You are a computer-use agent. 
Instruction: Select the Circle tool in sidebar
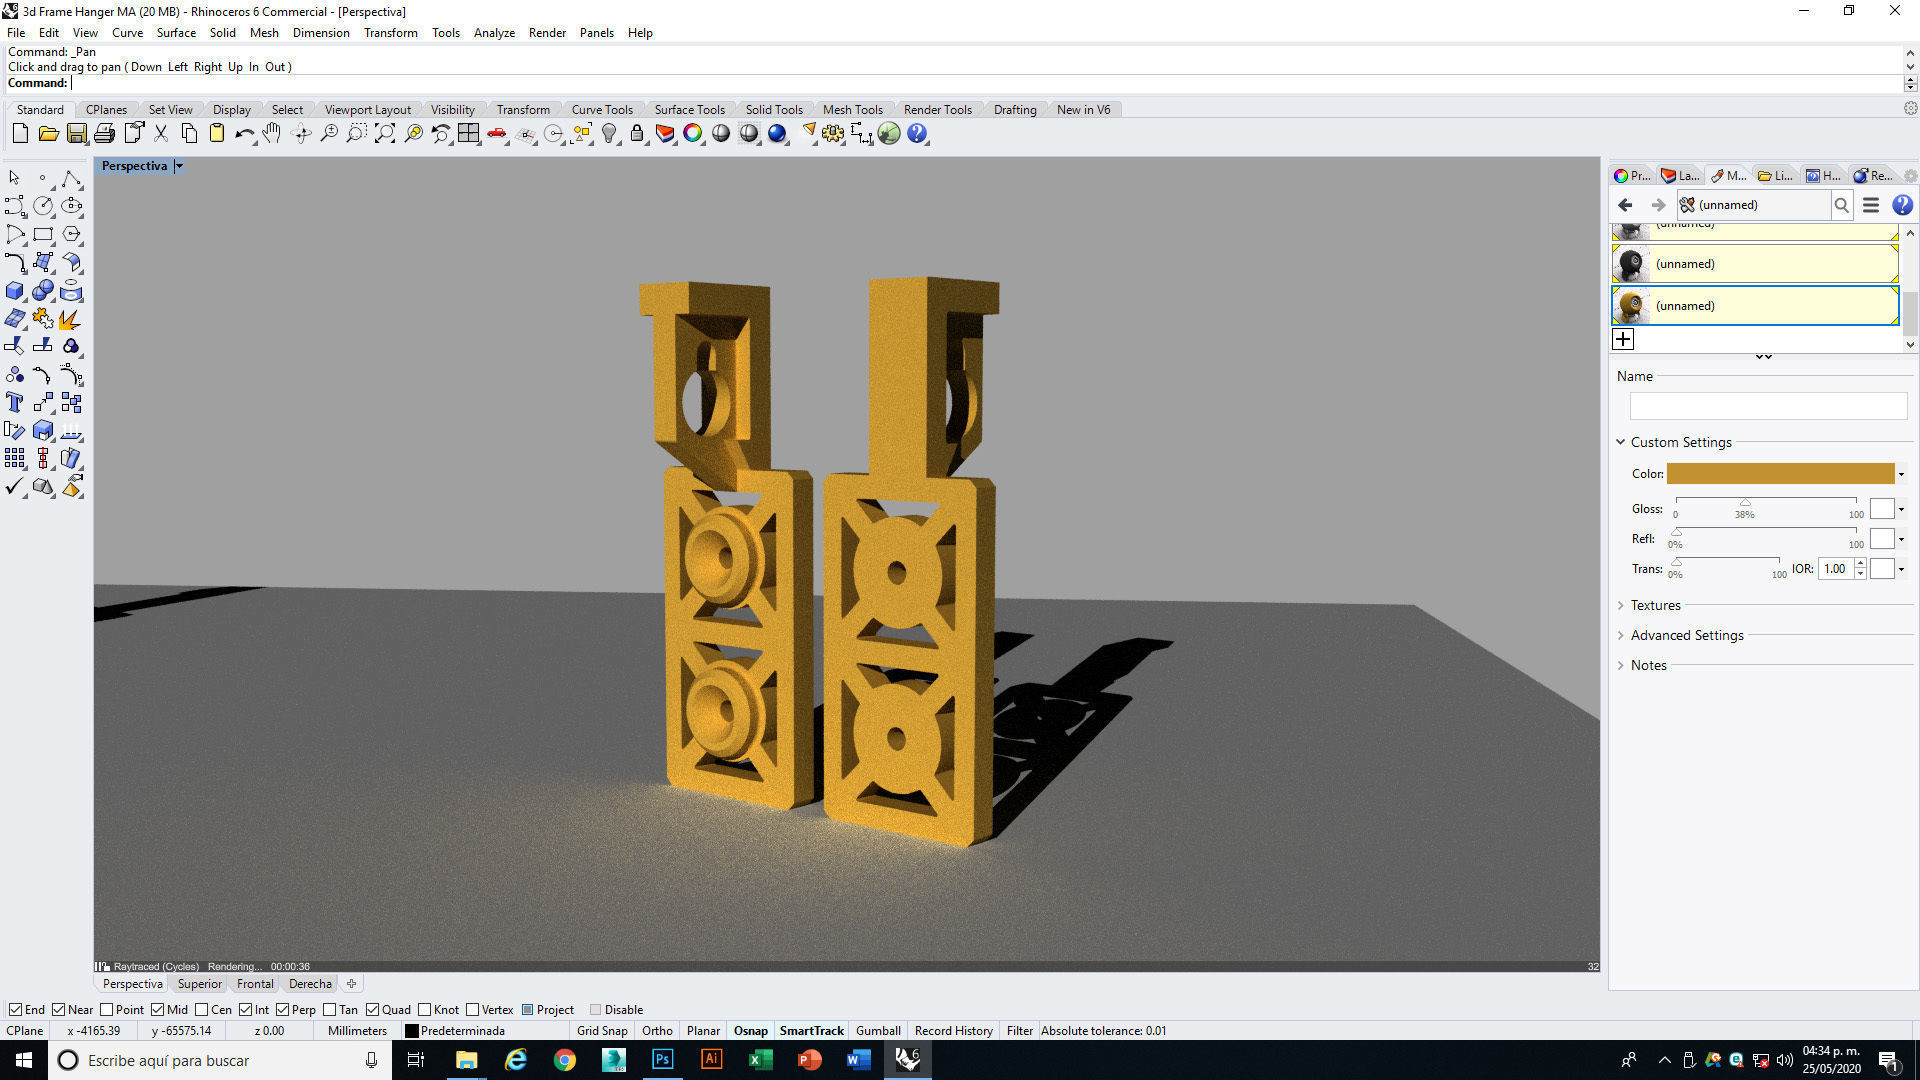tap(43, 206)
